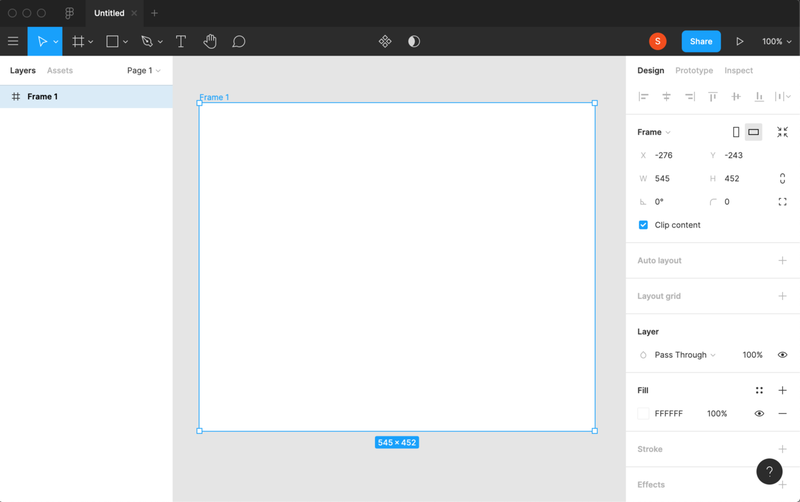The height and width of the screenshot is (502, 800).
Task: Open a new tab with plus
Action: 154,13
